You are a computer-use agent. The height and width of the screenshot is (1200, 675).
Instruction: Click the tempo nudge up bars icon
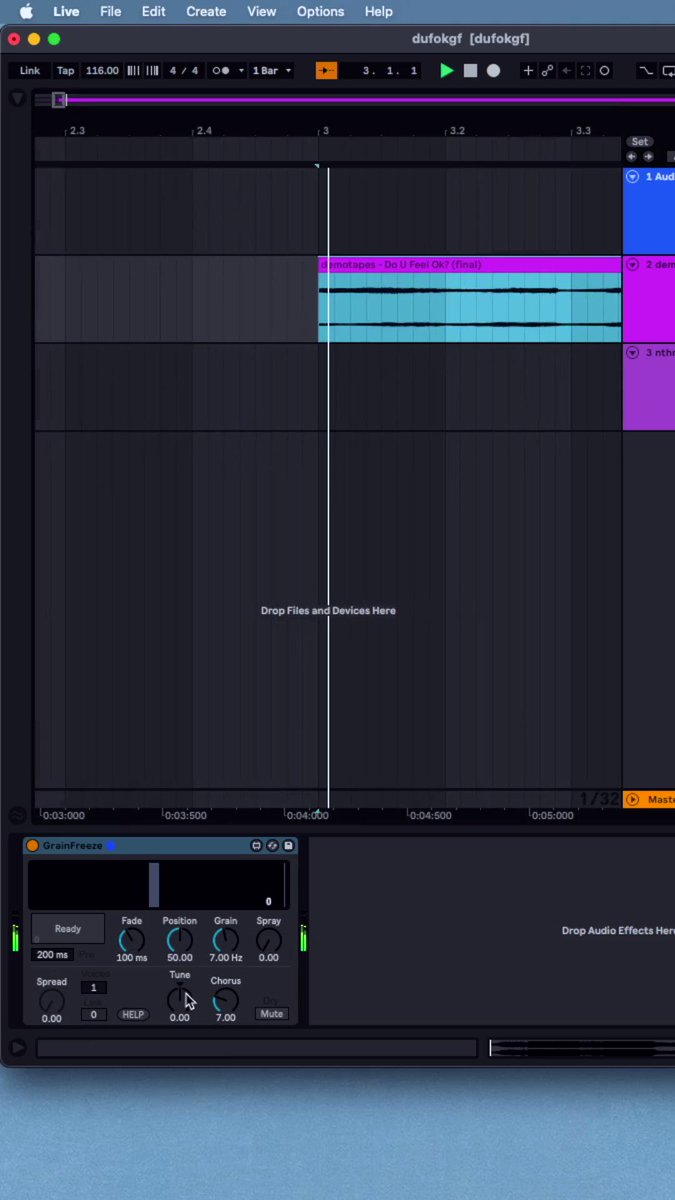tap(152, 71)
